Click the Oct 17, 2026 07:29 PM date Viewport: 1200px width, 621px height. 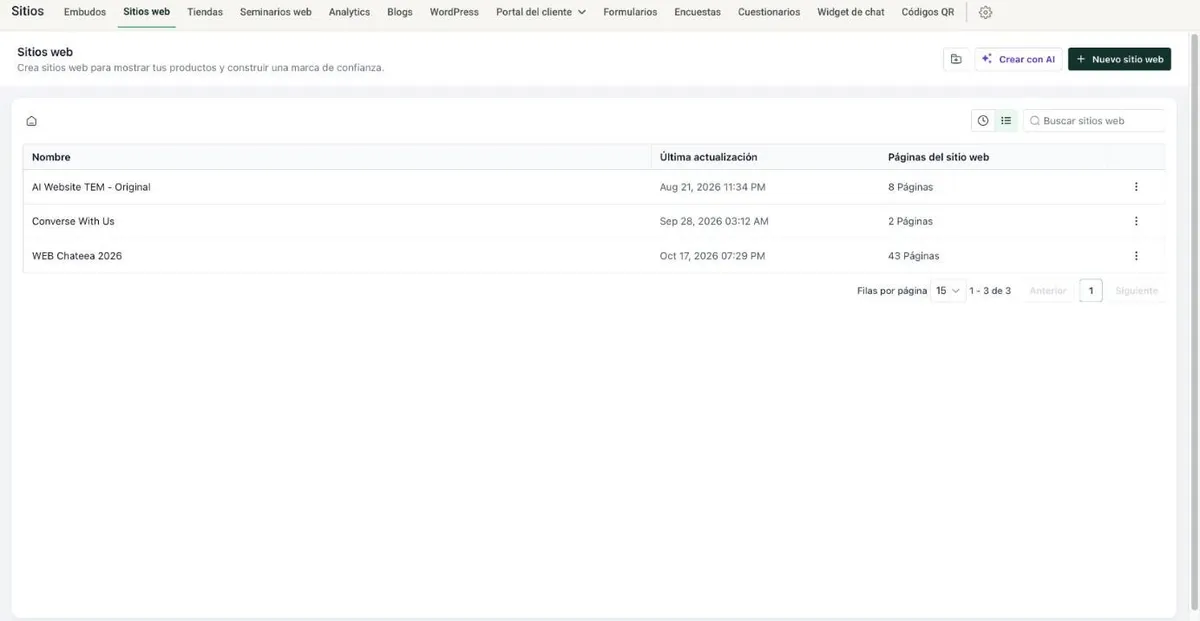(712, 256)
